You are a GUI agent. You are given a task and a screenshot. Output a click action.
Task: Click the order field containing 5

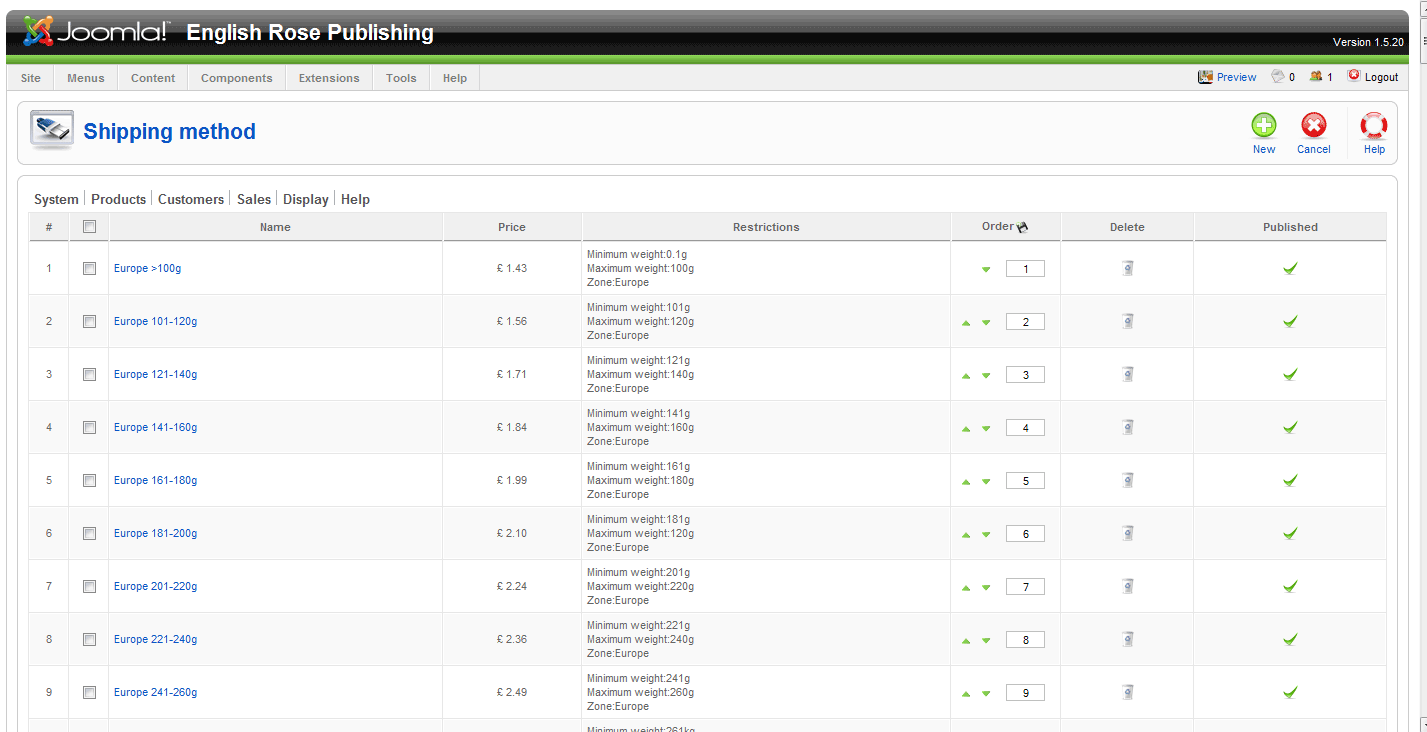(x=1025, y=480)
